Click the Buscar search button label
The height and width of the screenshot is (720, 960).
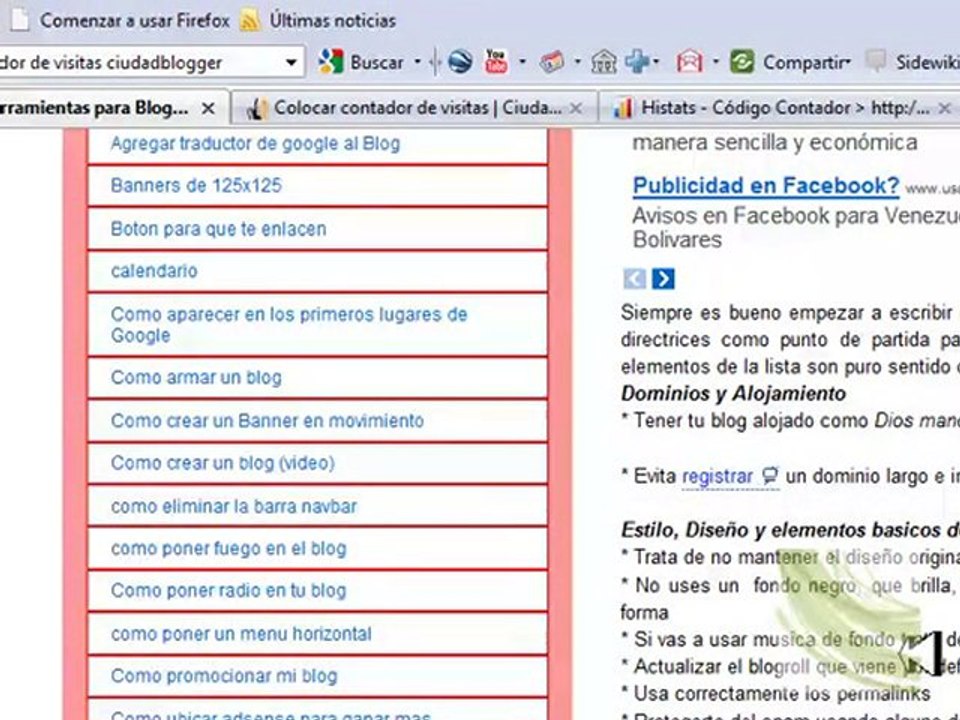tap(377, 62)
